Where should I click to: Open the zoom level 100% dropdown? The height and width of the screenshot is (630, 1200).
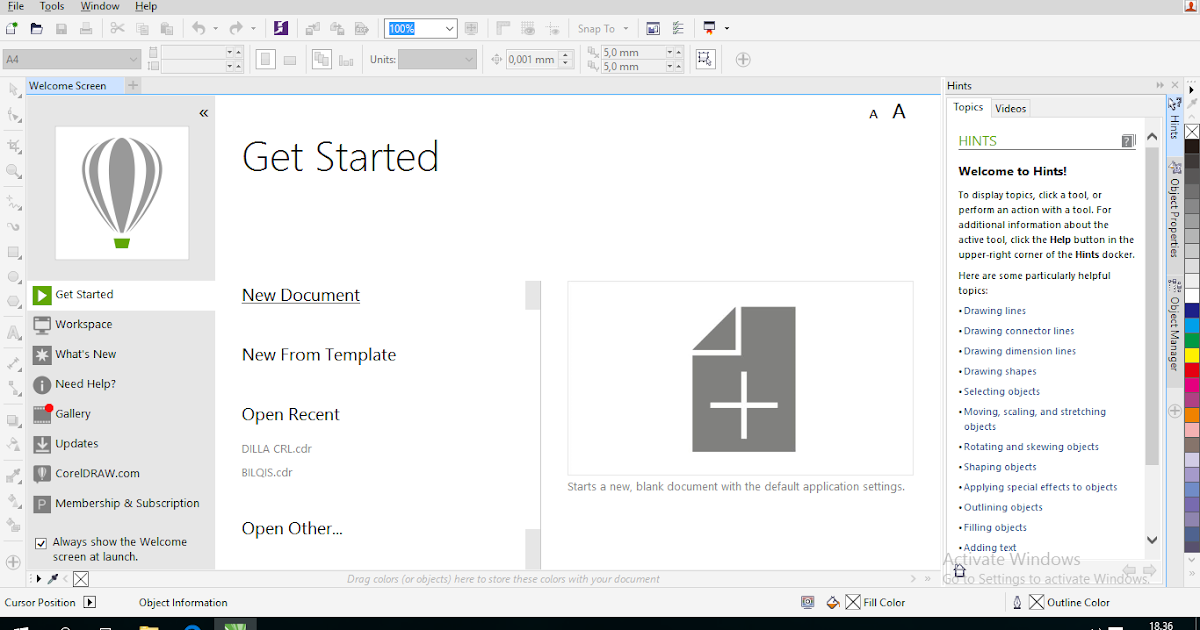point(449,29)
